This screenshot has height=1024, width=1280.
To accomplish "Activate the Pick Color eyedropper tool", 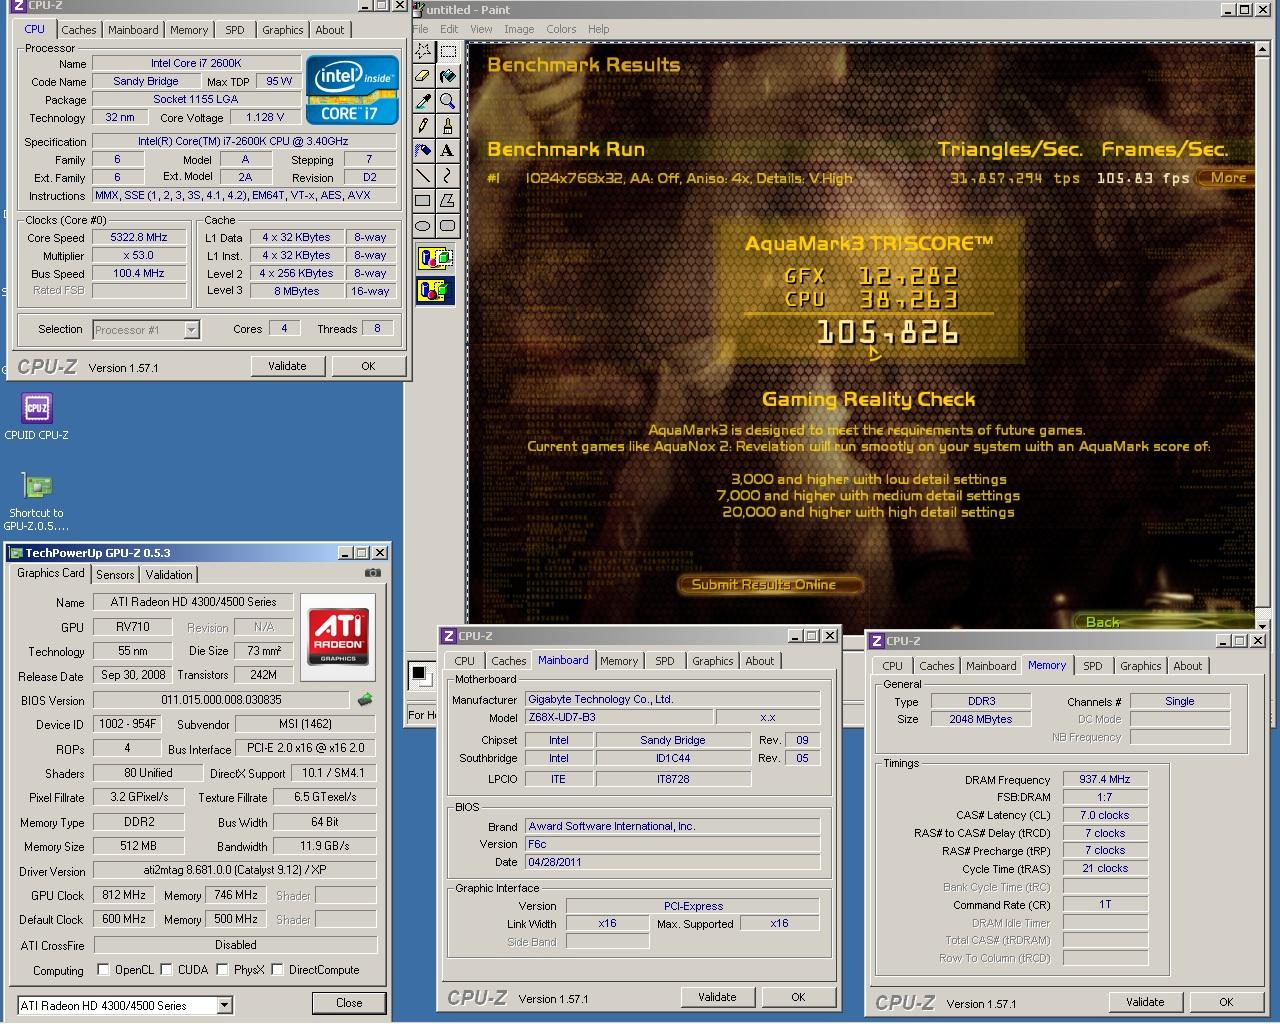I will click(423, 101).
